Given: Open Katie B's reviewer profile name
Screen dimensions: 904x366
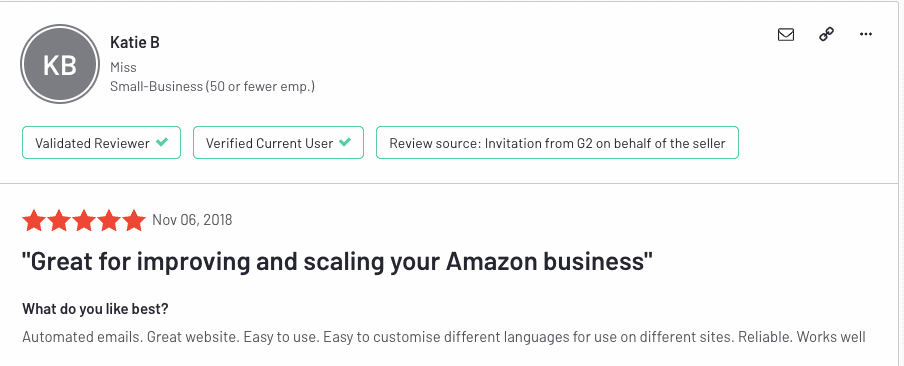Looking at the screenshot, I should point(135,42).
